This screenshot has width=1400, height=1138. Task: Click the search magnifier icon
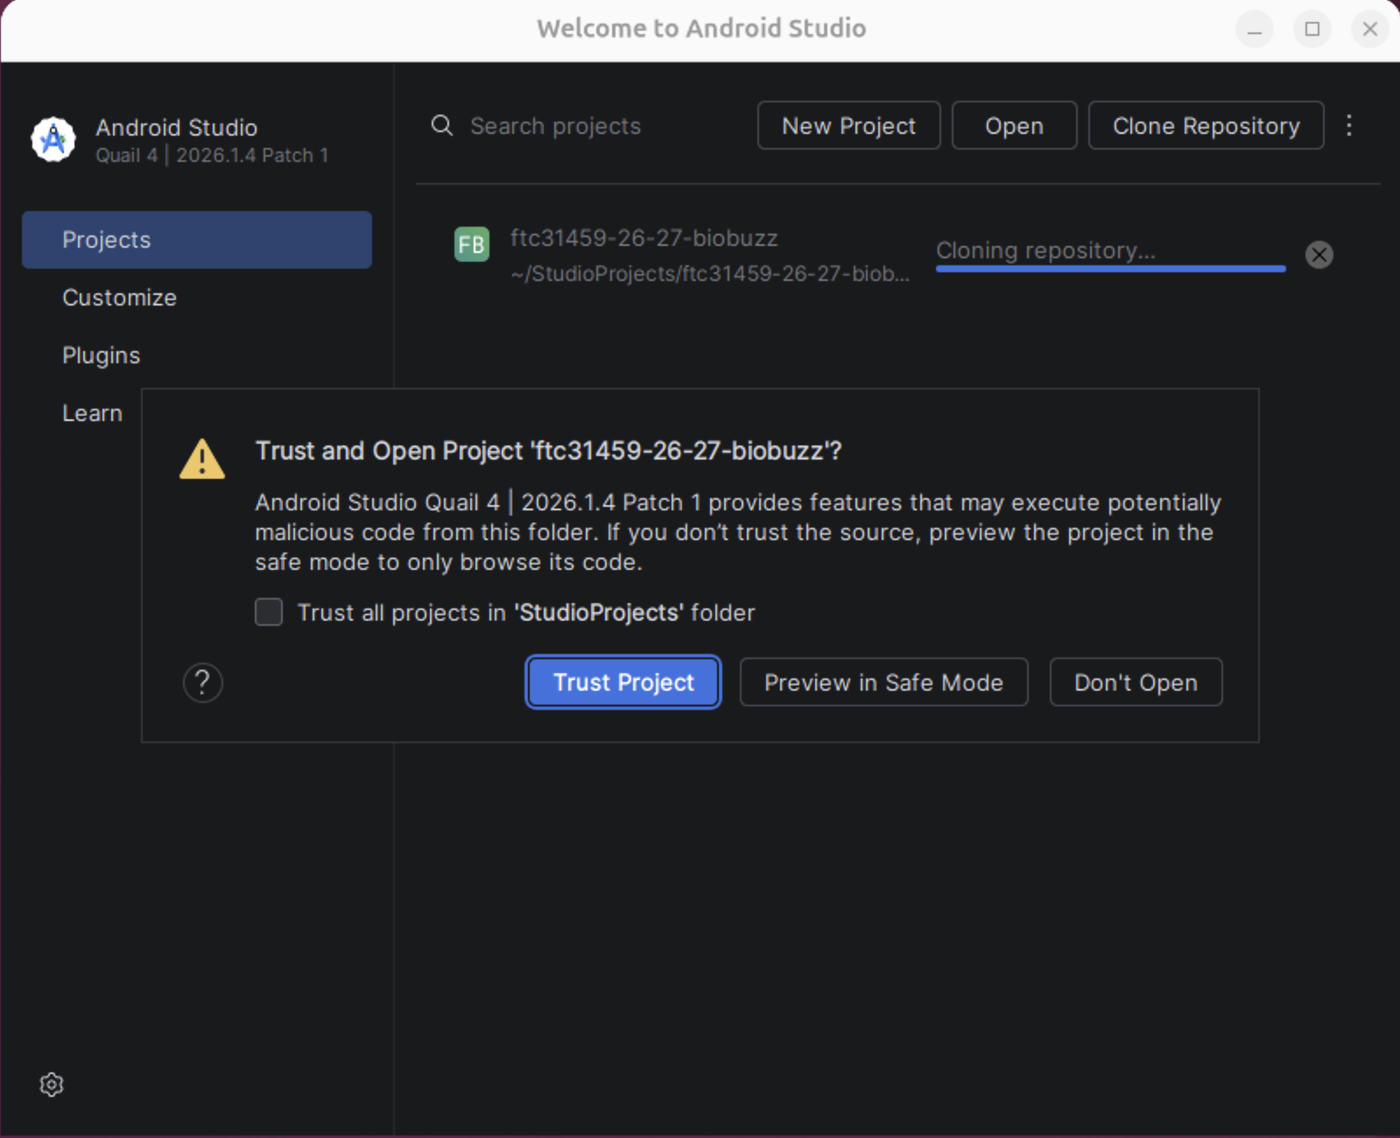(x=442, y=125)
